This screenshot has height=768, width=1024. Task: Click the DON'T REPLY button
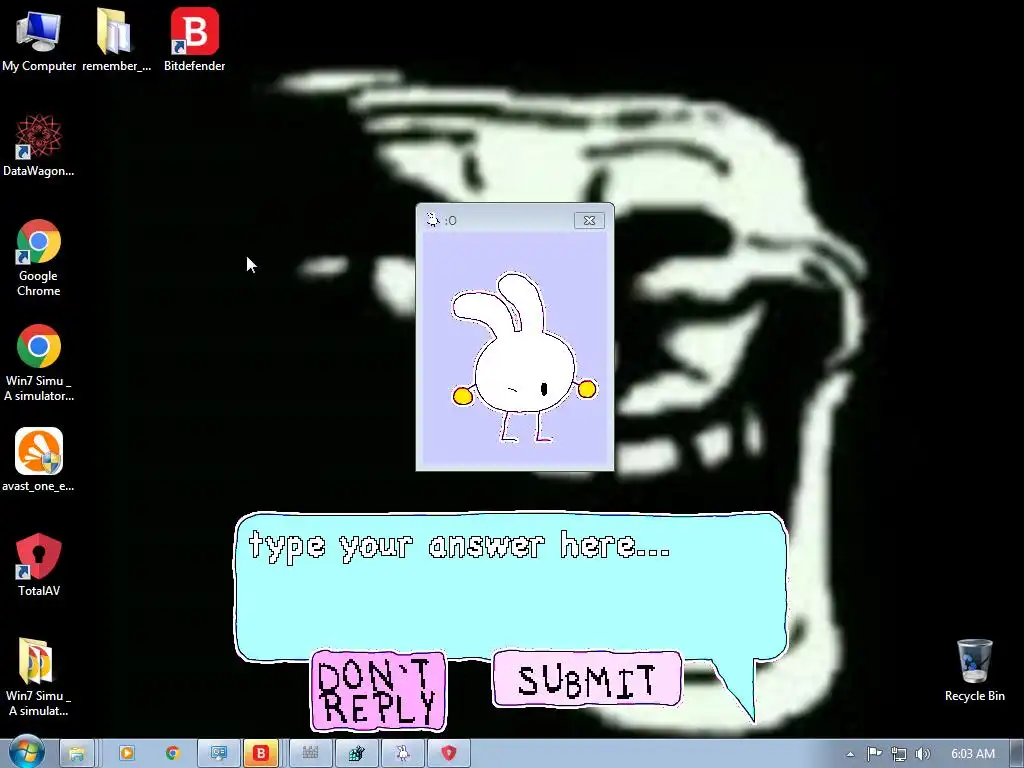coord(379,691)
